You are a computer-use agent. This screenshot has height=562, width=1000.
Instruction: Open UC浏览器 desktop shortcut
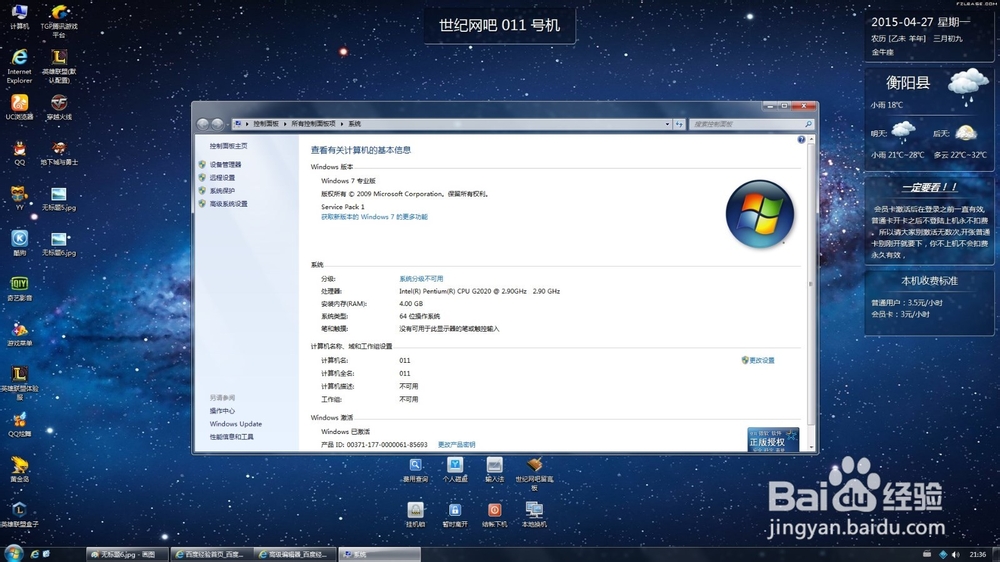coord(19,107)
